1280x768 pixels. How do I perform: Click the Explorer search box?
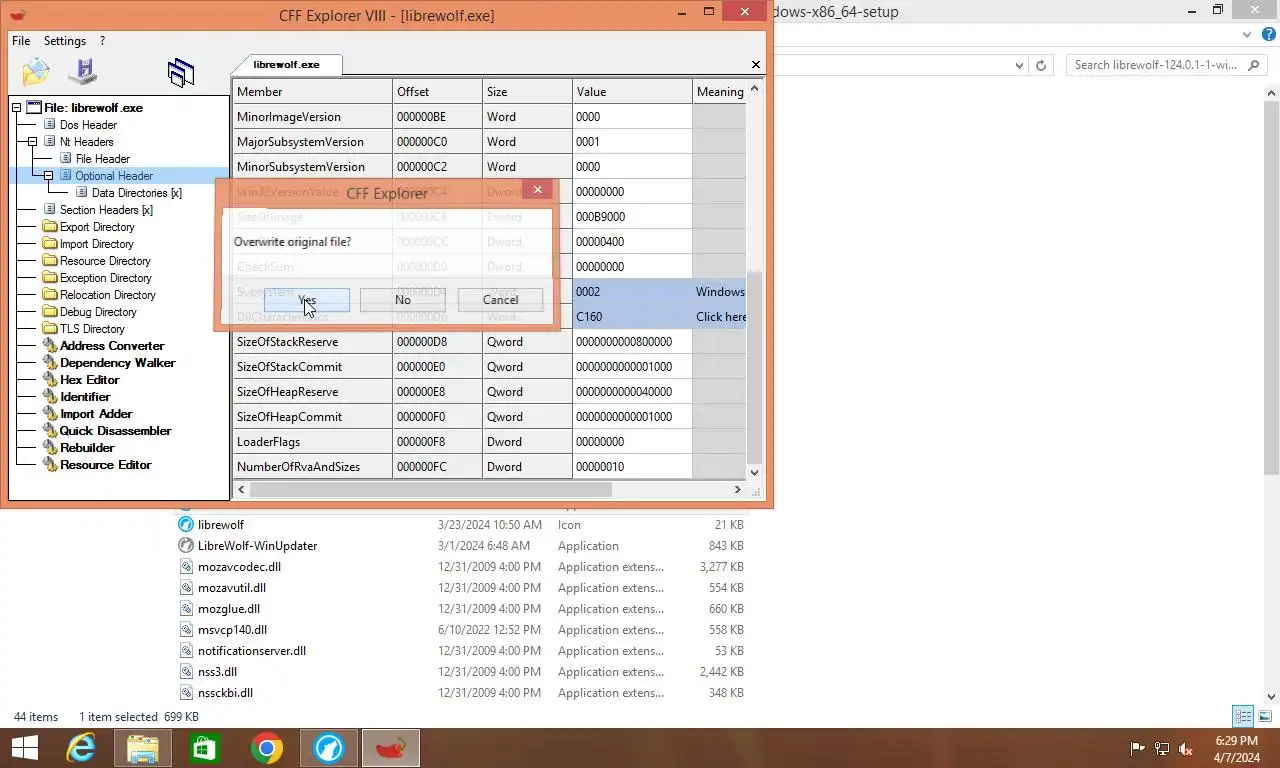pos(1167,65)
